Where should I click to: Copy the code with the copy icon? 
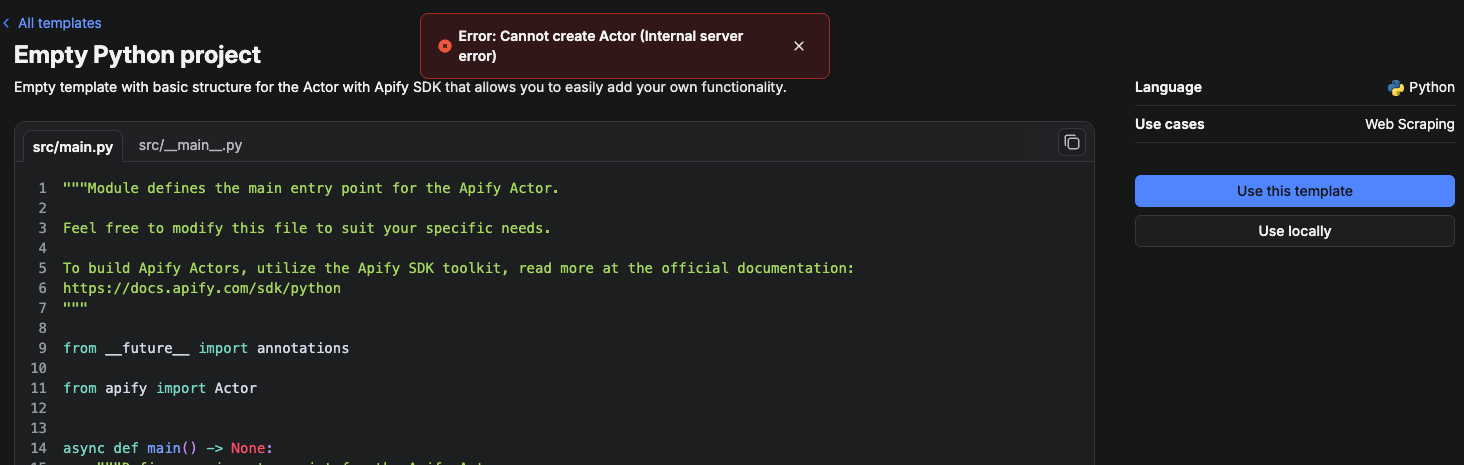pyautogui.click(x=1071, y=142)
